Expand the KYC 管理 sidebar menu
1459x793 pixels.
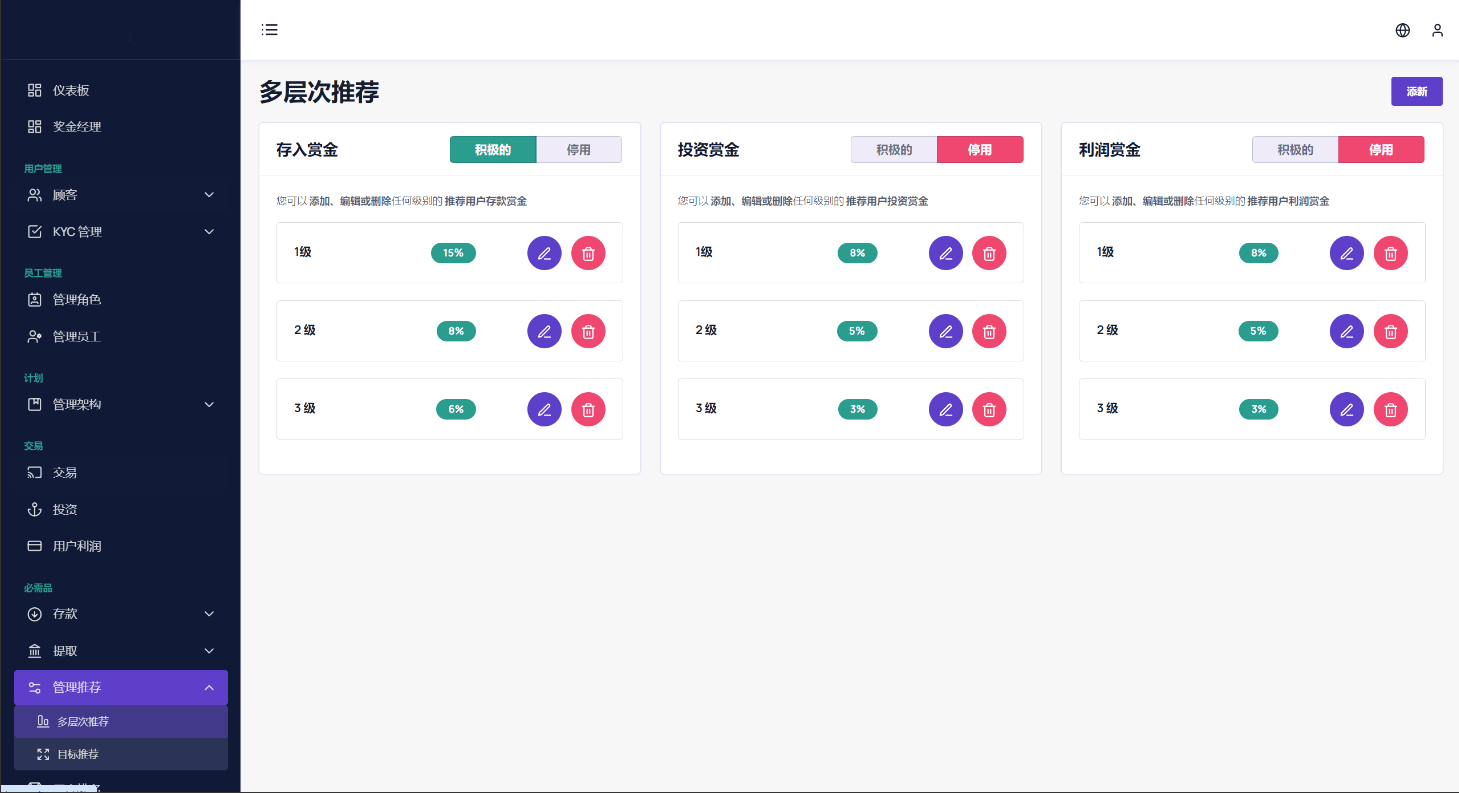click(x=120, y=232)
